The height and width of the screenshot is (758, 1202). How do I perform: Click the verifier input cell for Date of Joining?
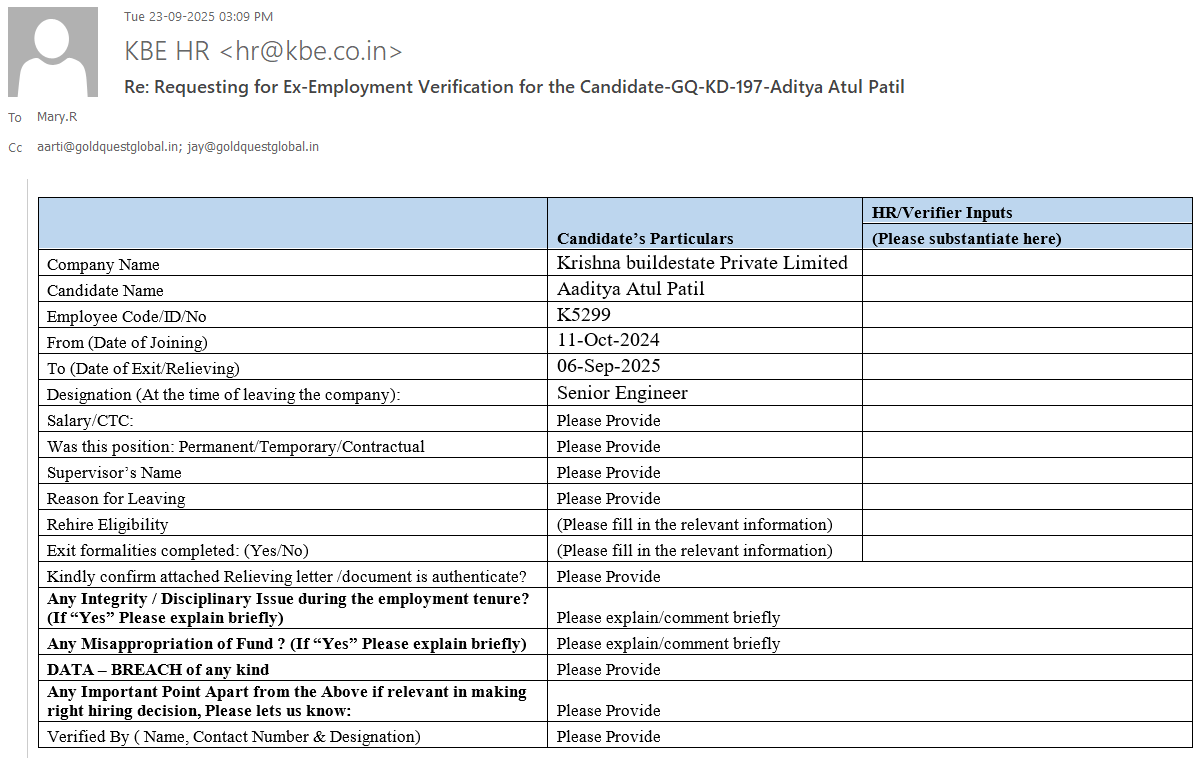point(1027,342)
